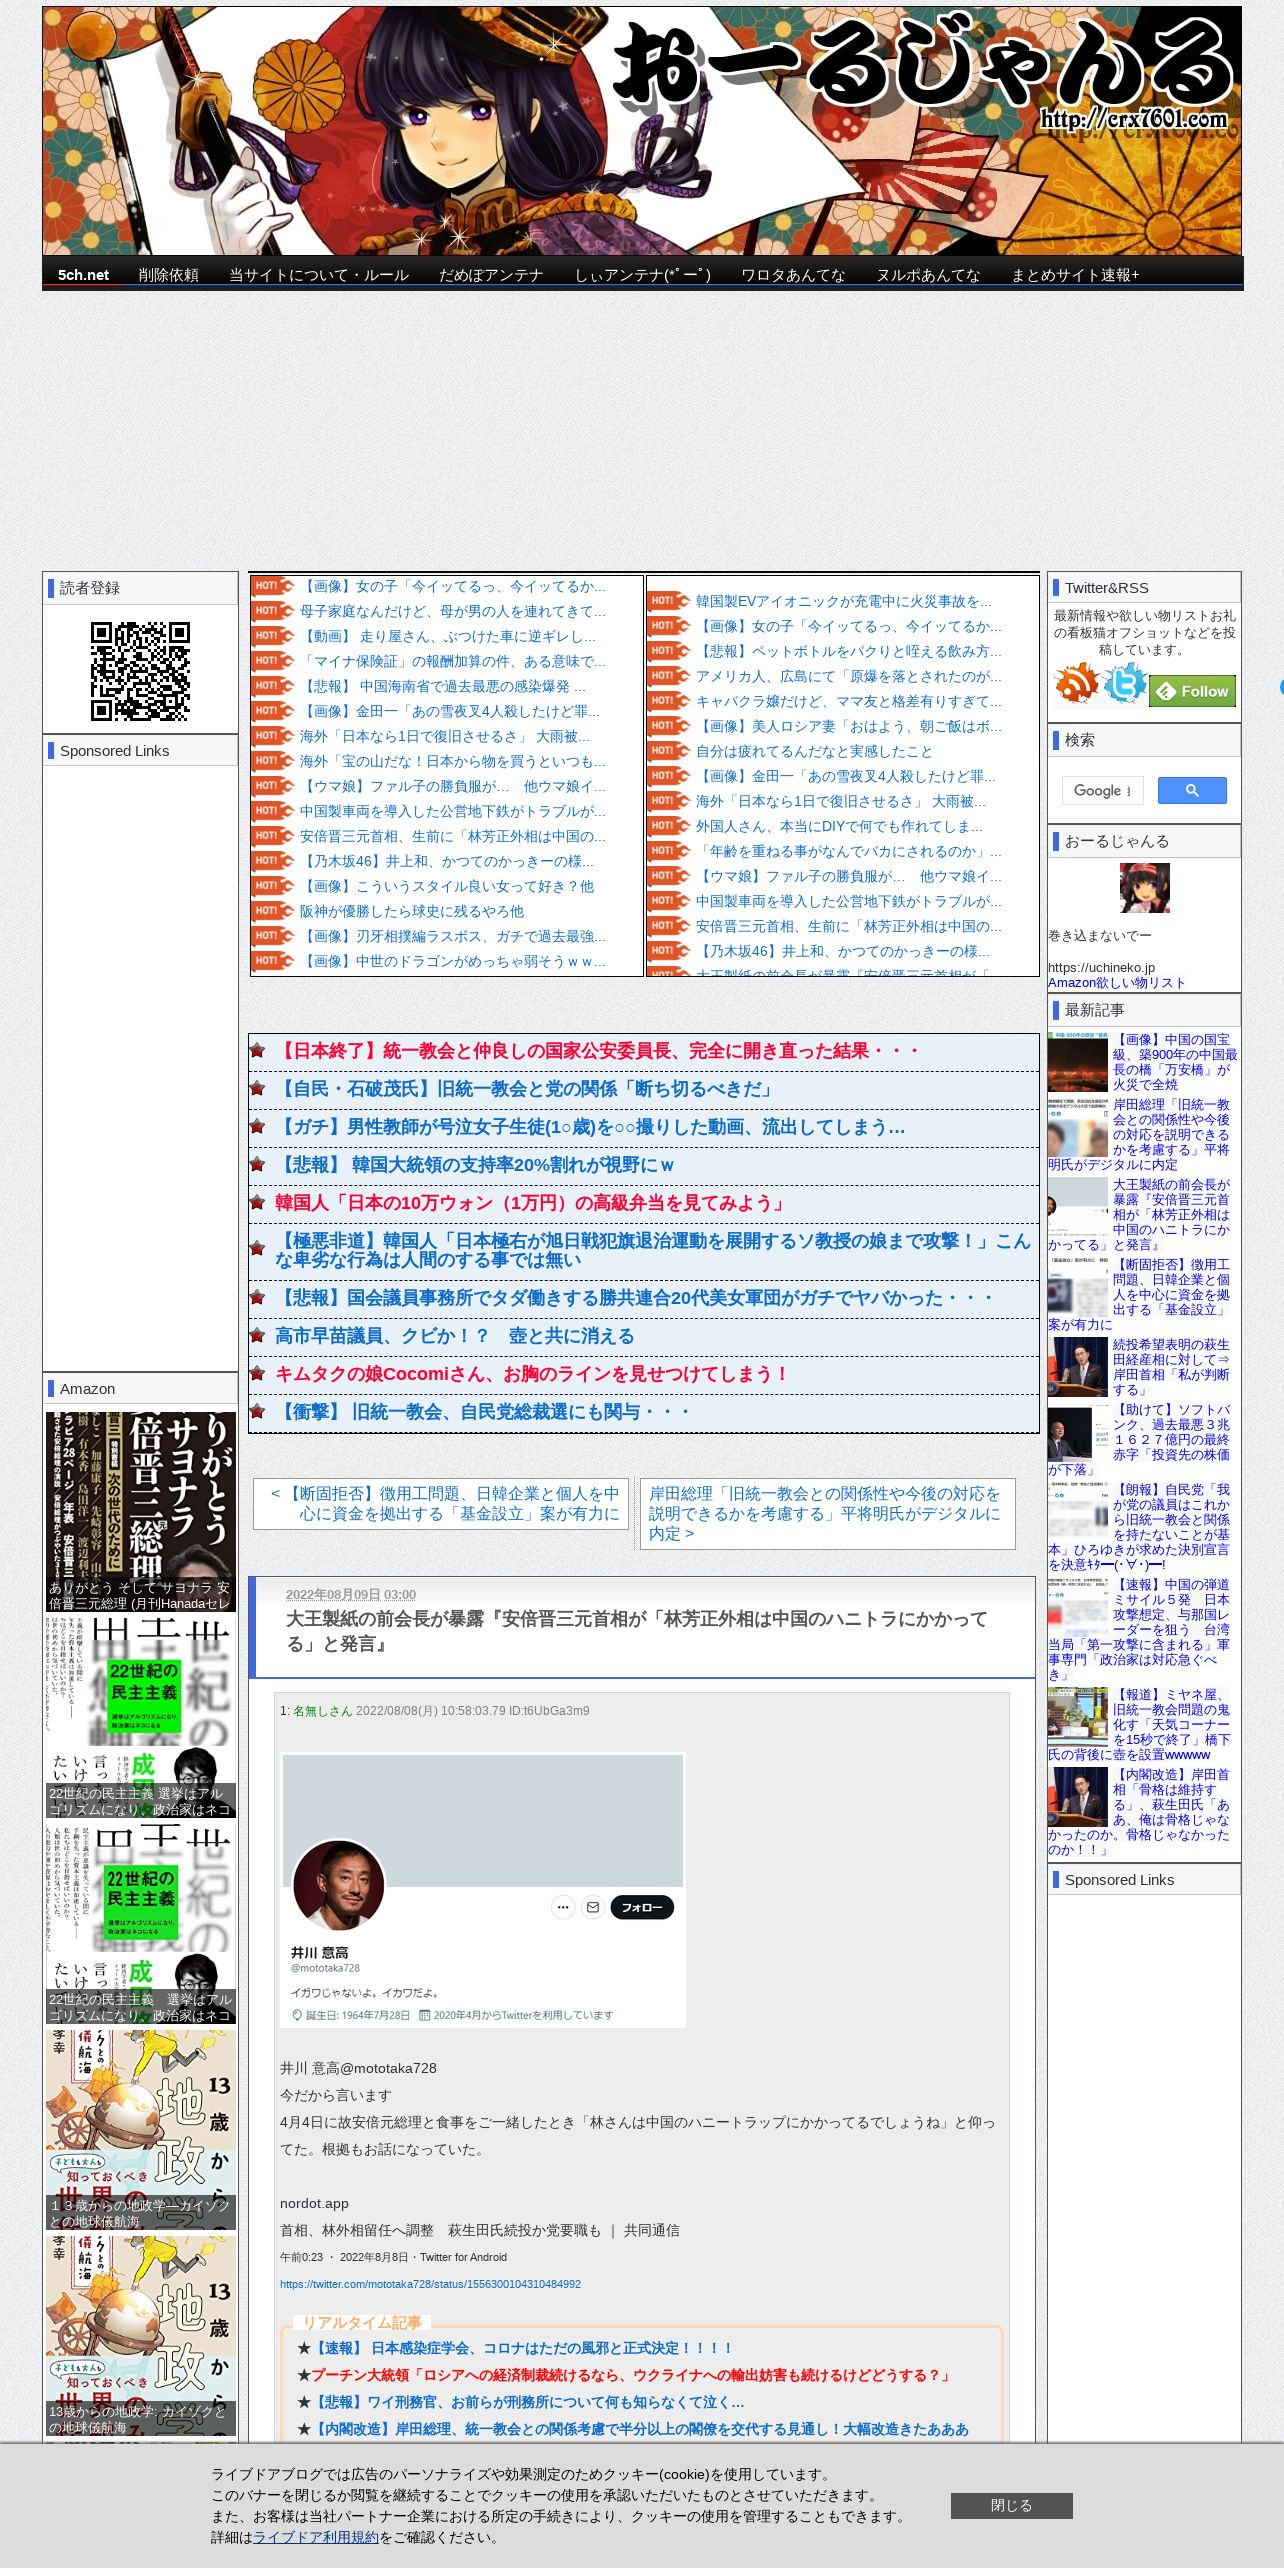Open realtime article 【速報】日本感染症学会、コロナはただの風邪

pos(522,2347)
